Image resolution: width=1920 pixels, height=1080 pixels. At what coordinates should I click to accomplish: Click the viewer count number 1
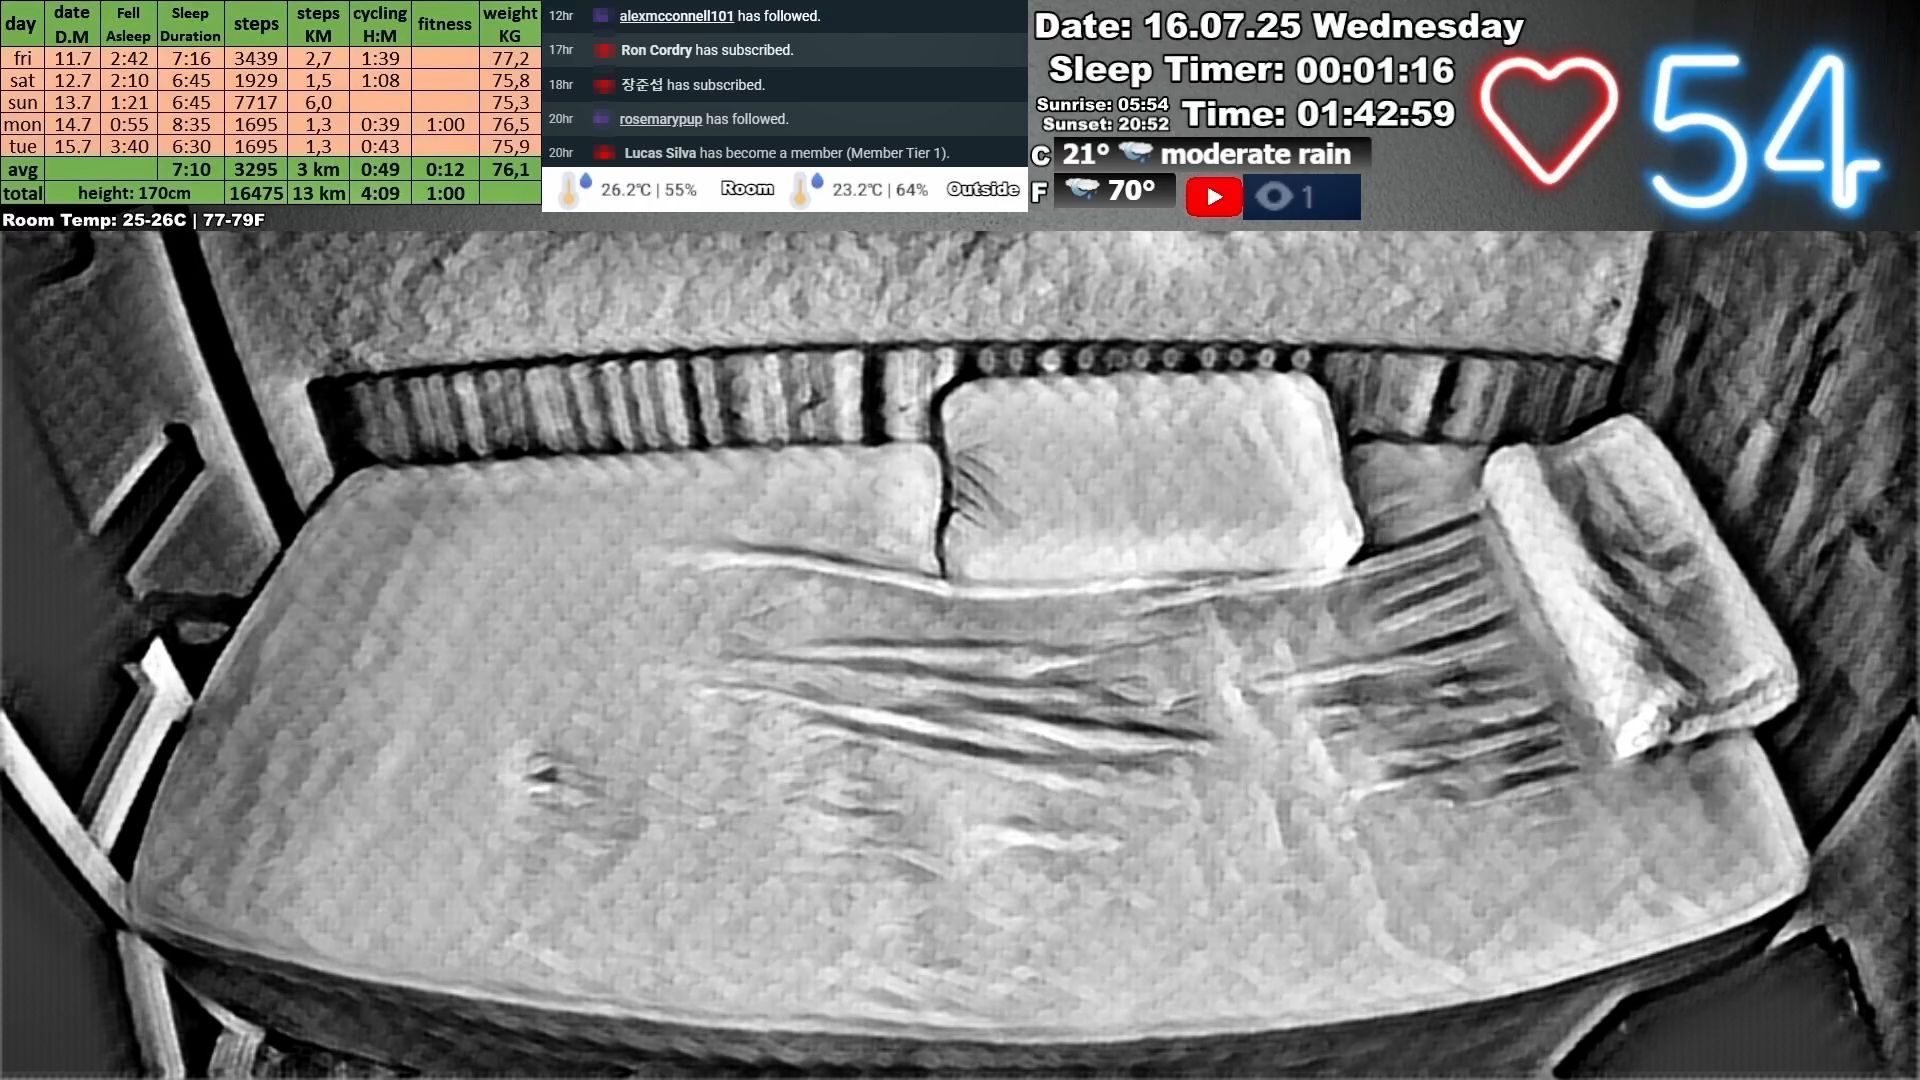(1306, 197)
